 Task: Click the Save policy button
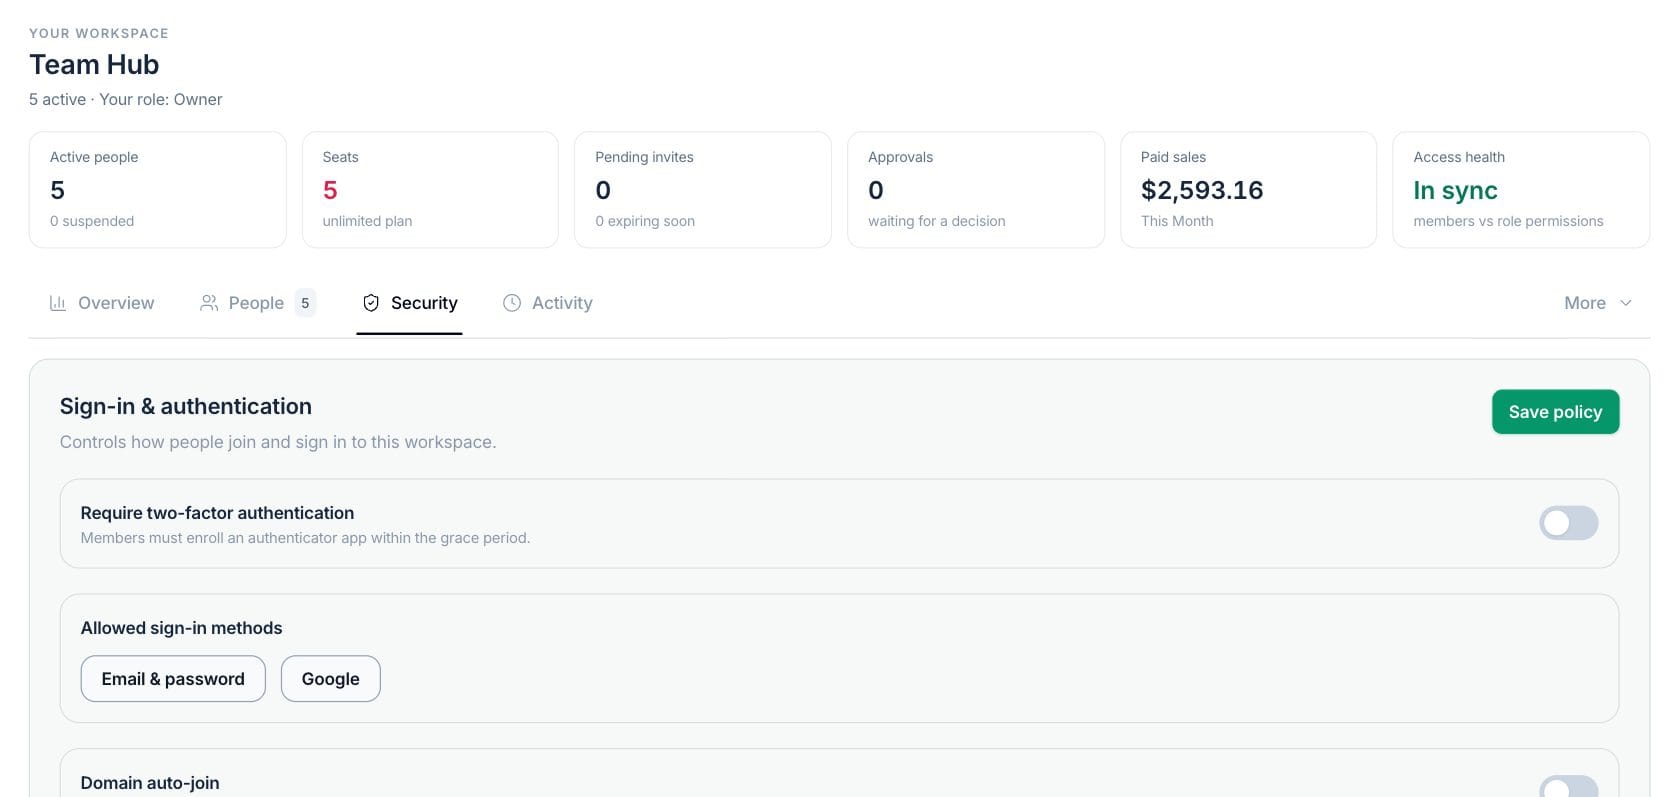(1555, 412)
